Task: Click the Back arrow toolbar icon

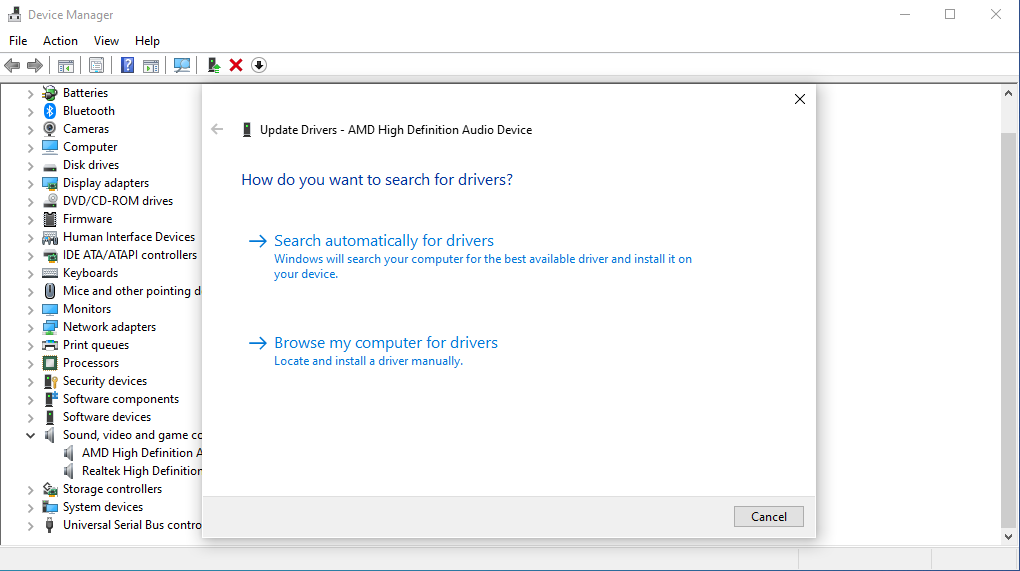Action: click(x=12, y=65)
